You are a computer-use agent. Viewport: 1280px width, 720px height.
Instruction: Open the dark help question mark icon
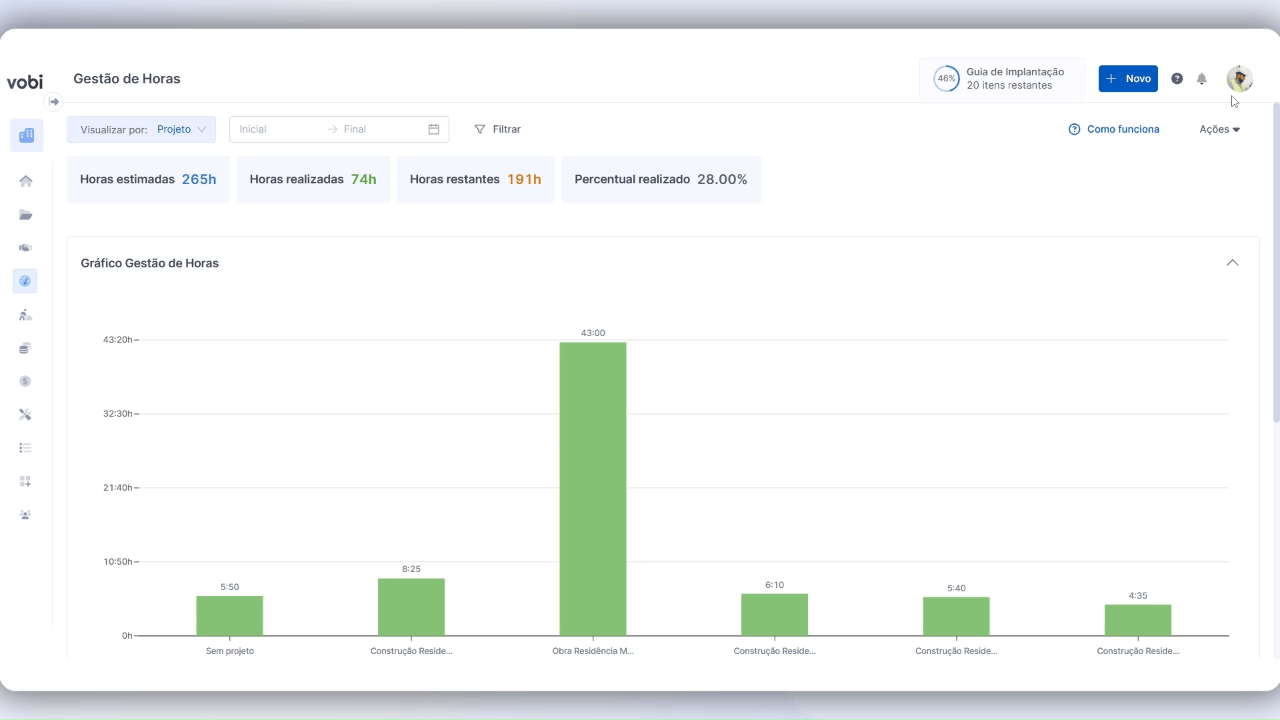[1177, 79]
